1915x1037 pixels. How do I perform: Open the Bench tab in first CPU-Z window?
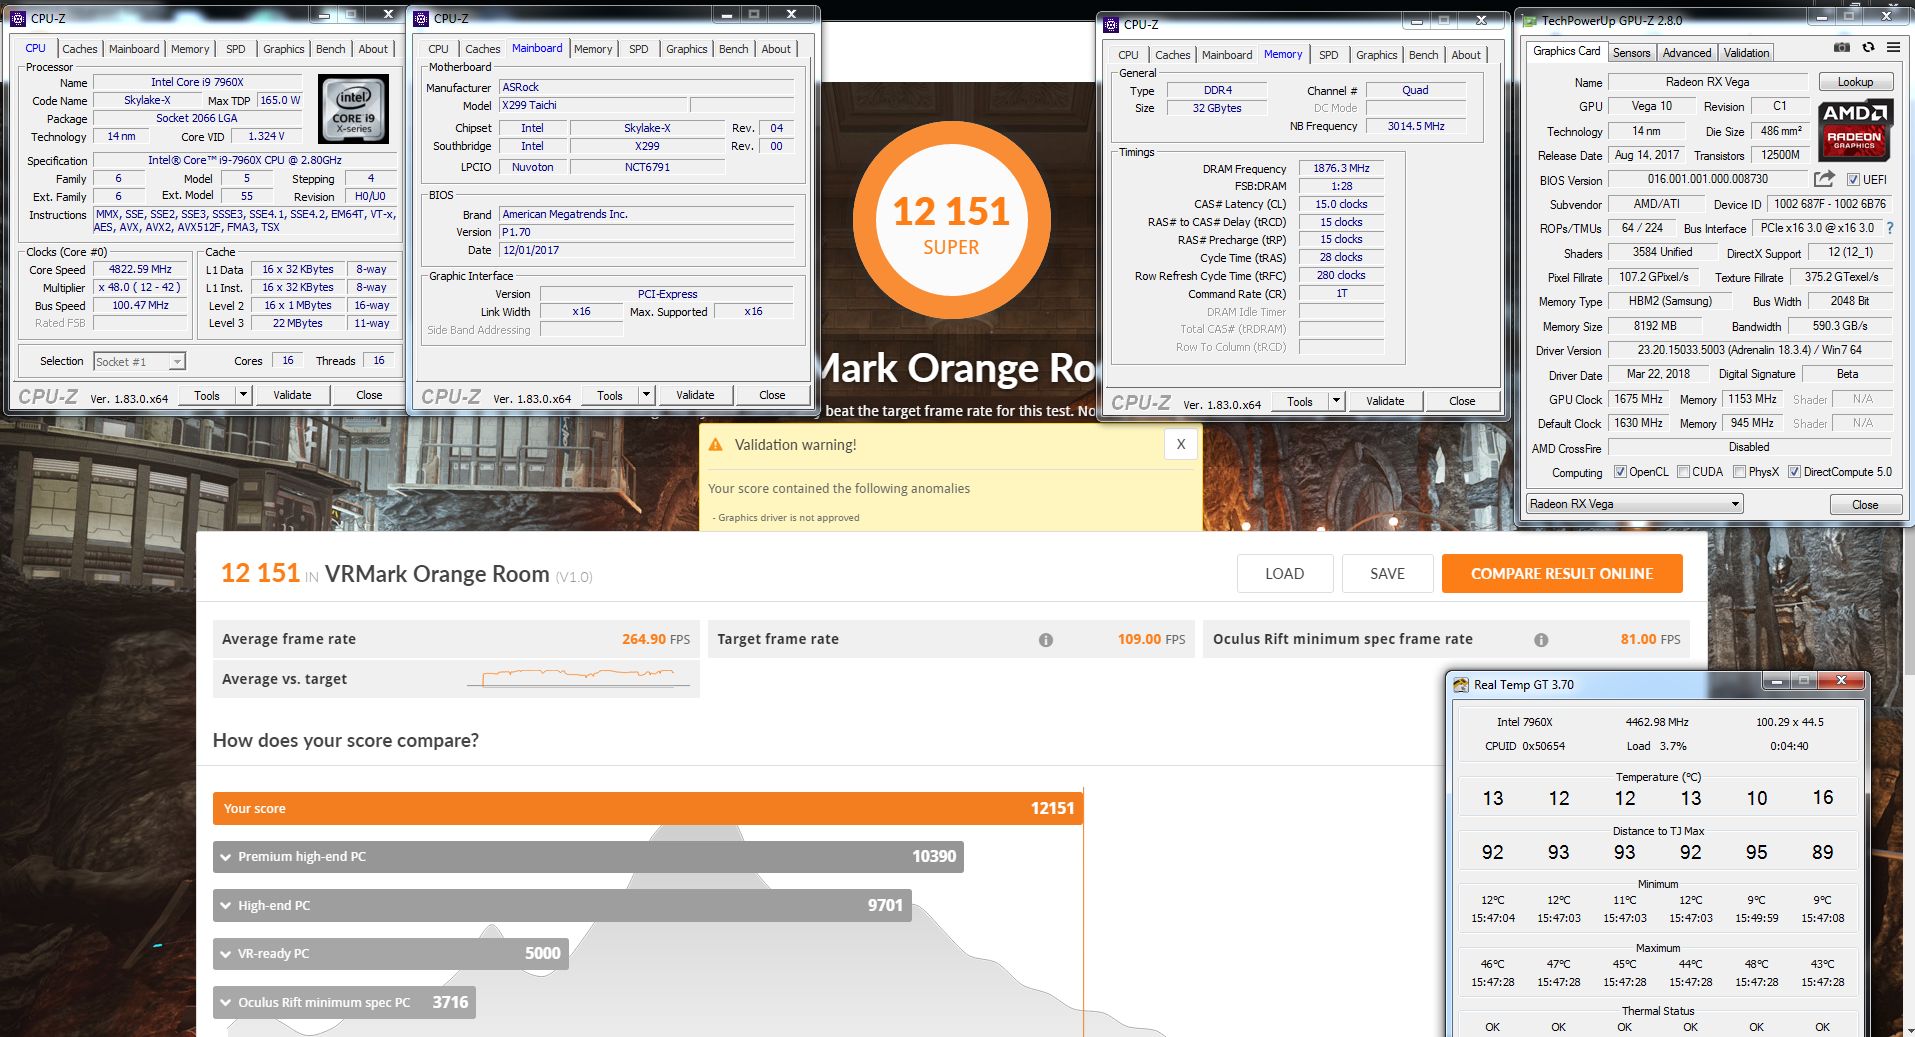(x=330, y=49)
